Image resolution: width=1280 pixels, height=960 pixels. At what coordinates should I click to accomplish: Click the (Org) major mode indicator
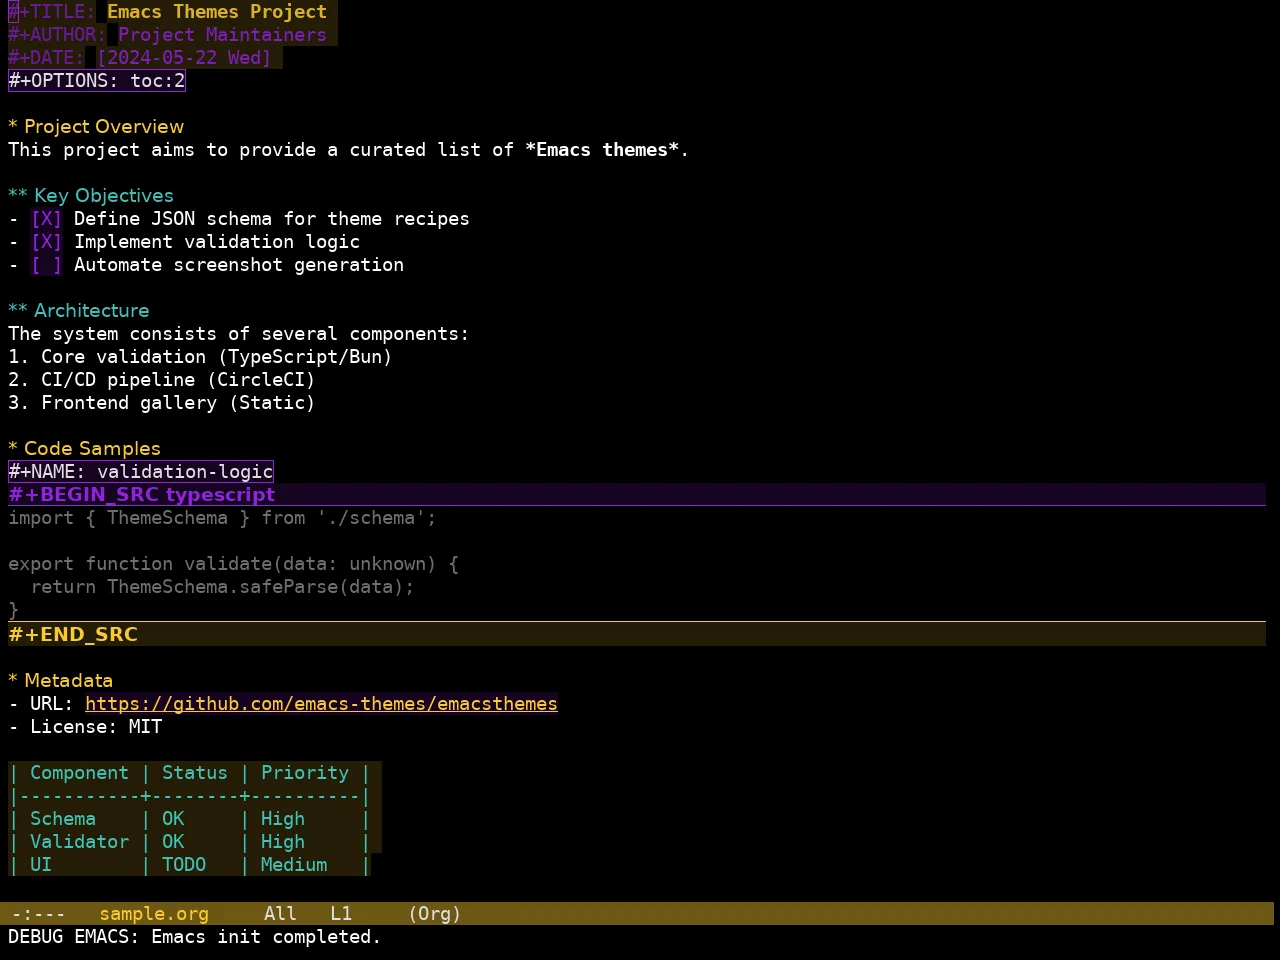(x=434, y=914)
